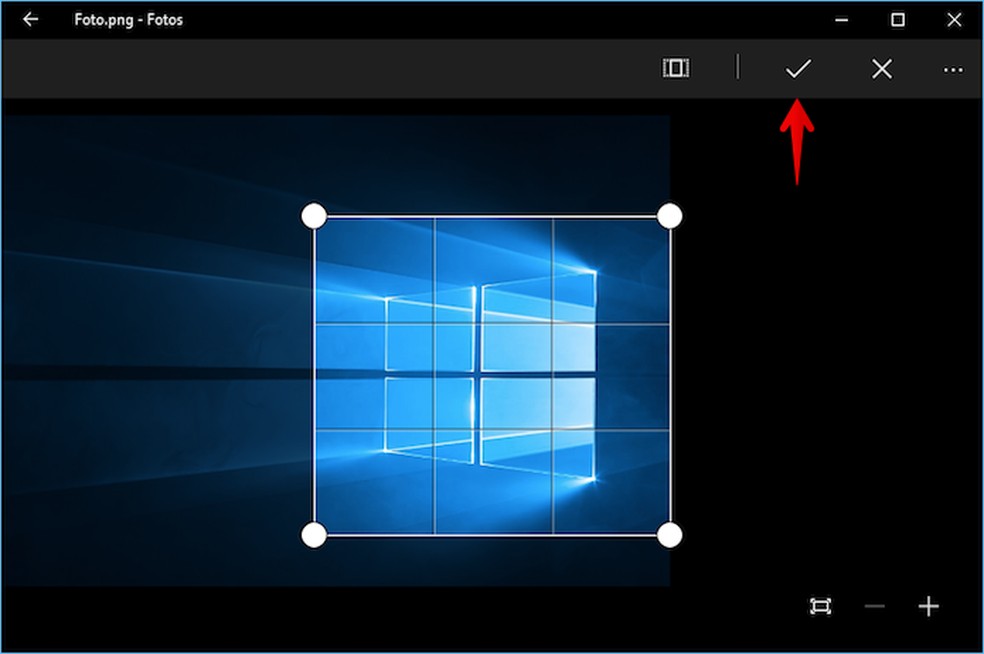Minimize the Fotos window
This screenshot has height=654, width=984.
[x=842, y=20]
